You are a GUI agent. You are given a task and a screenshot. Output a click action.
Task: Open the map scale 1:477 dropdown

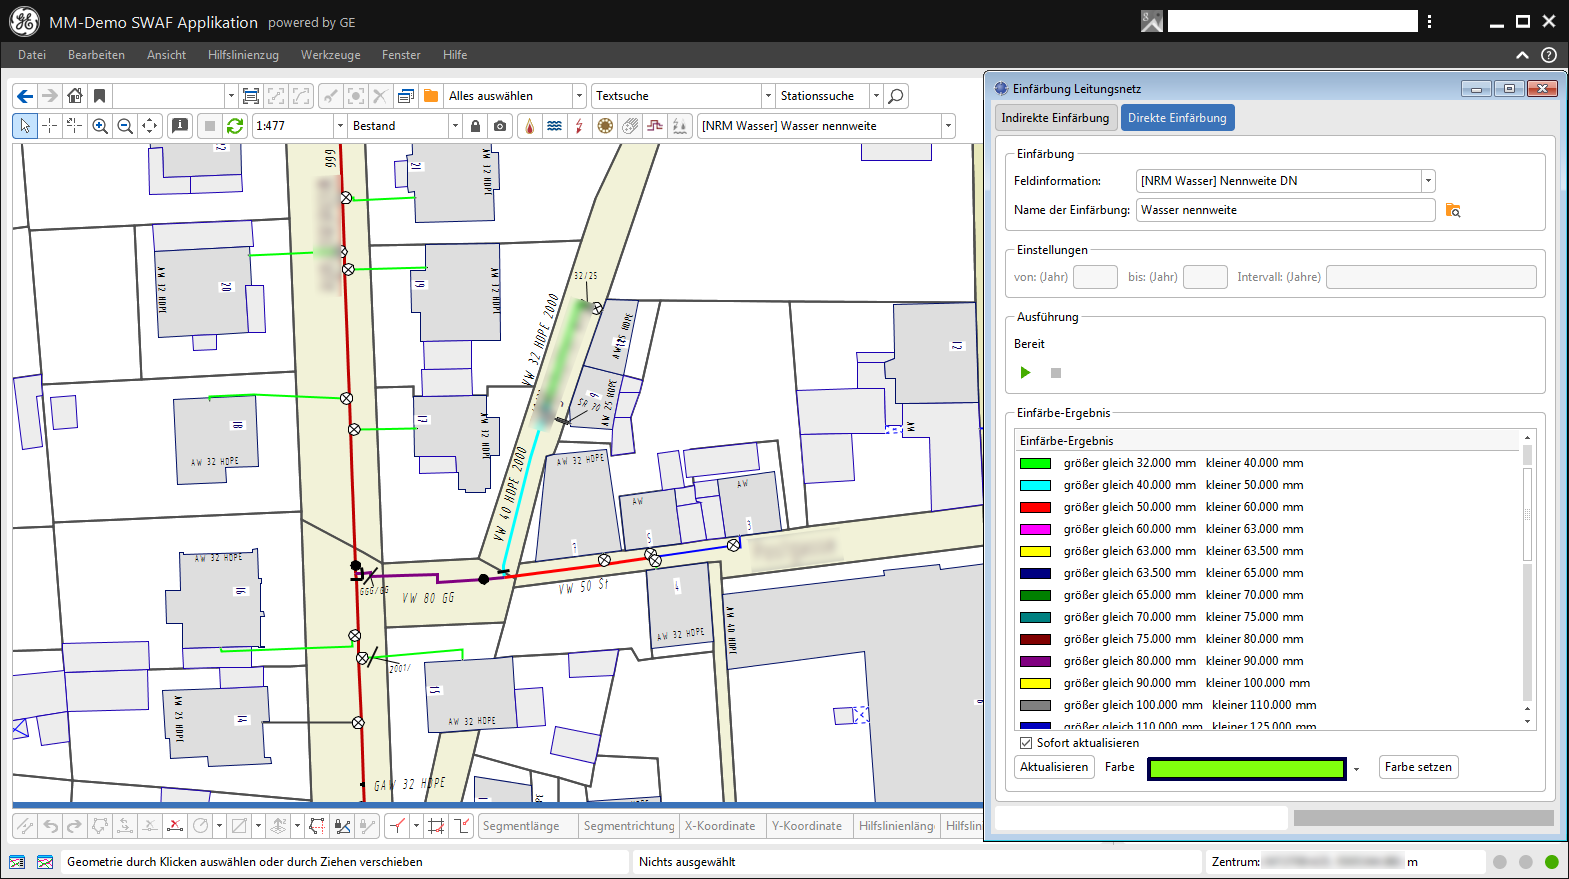click(x=340, y=126)
